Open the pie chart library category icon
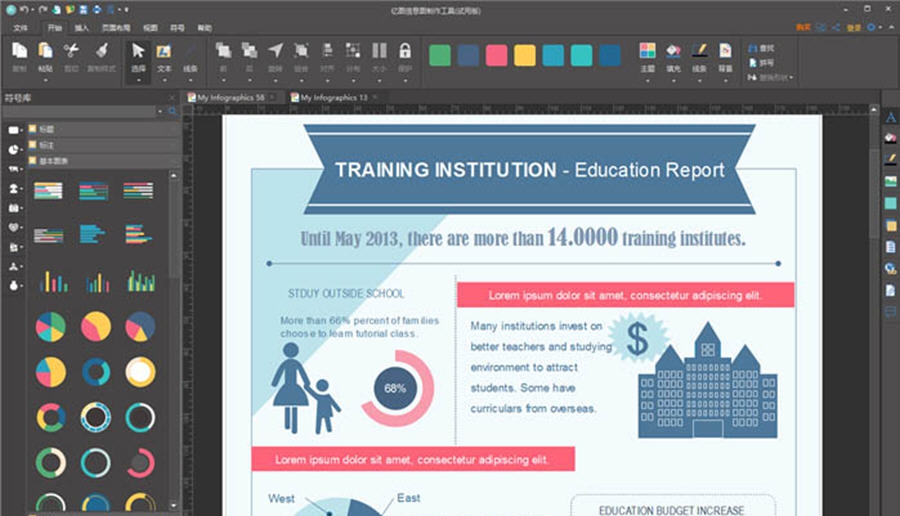This screenshot has height=516, width=900. [x=13, y=149]
